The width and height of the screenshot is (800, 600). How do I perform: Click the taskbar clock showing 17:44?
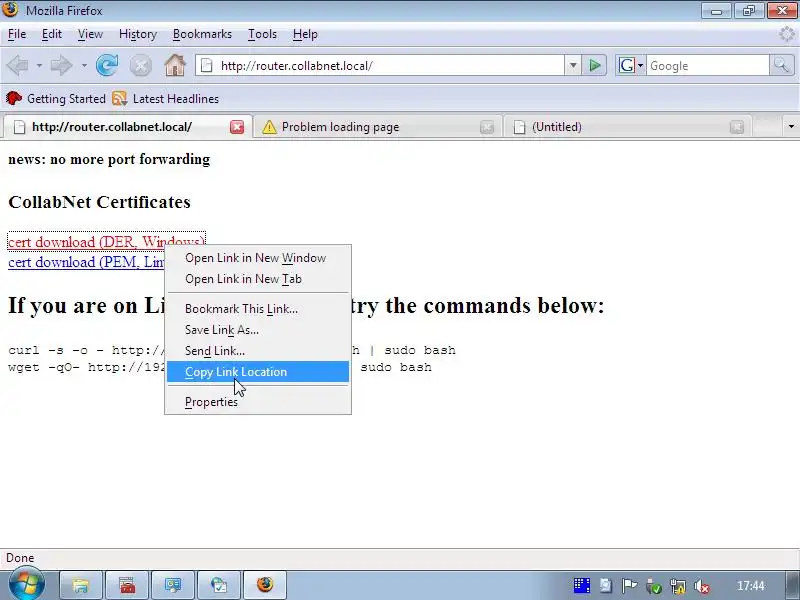(751, 586)
